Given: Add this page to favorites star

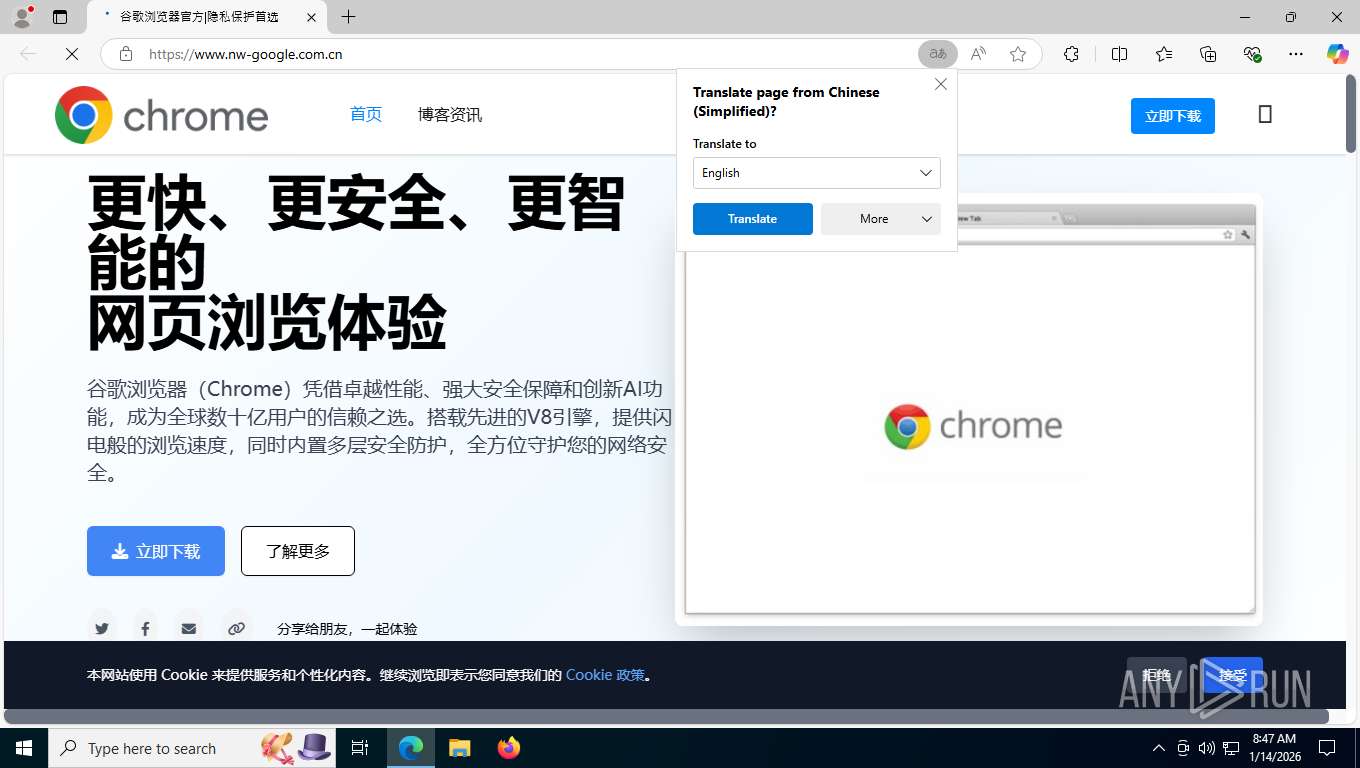Looking at the screenshot, I should pyautogui.click(x=1018, y=54).
